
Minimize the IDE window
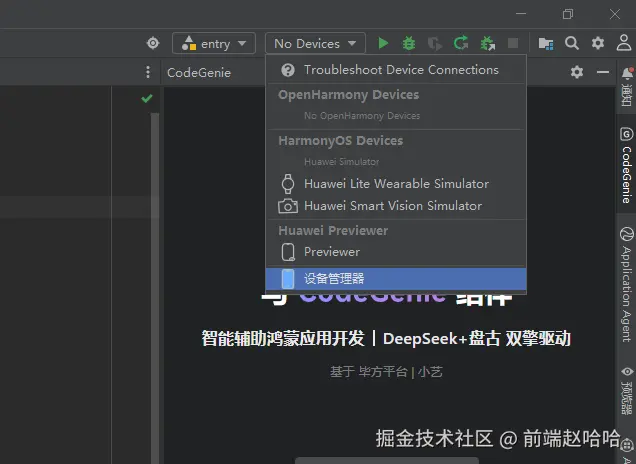[x=521, y=14]
